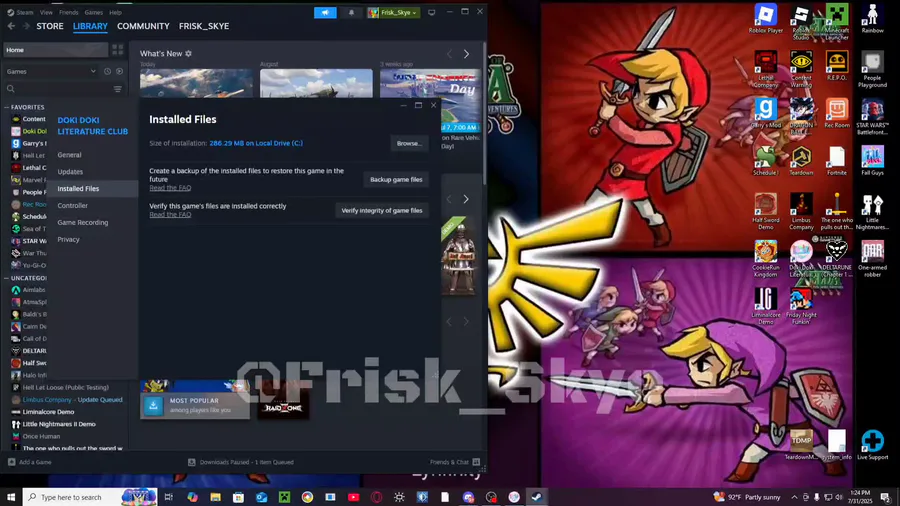The width and height of the screenshot is (900, 506).
Task: Open the Friends & Chat icon
Action: (476, 462)
